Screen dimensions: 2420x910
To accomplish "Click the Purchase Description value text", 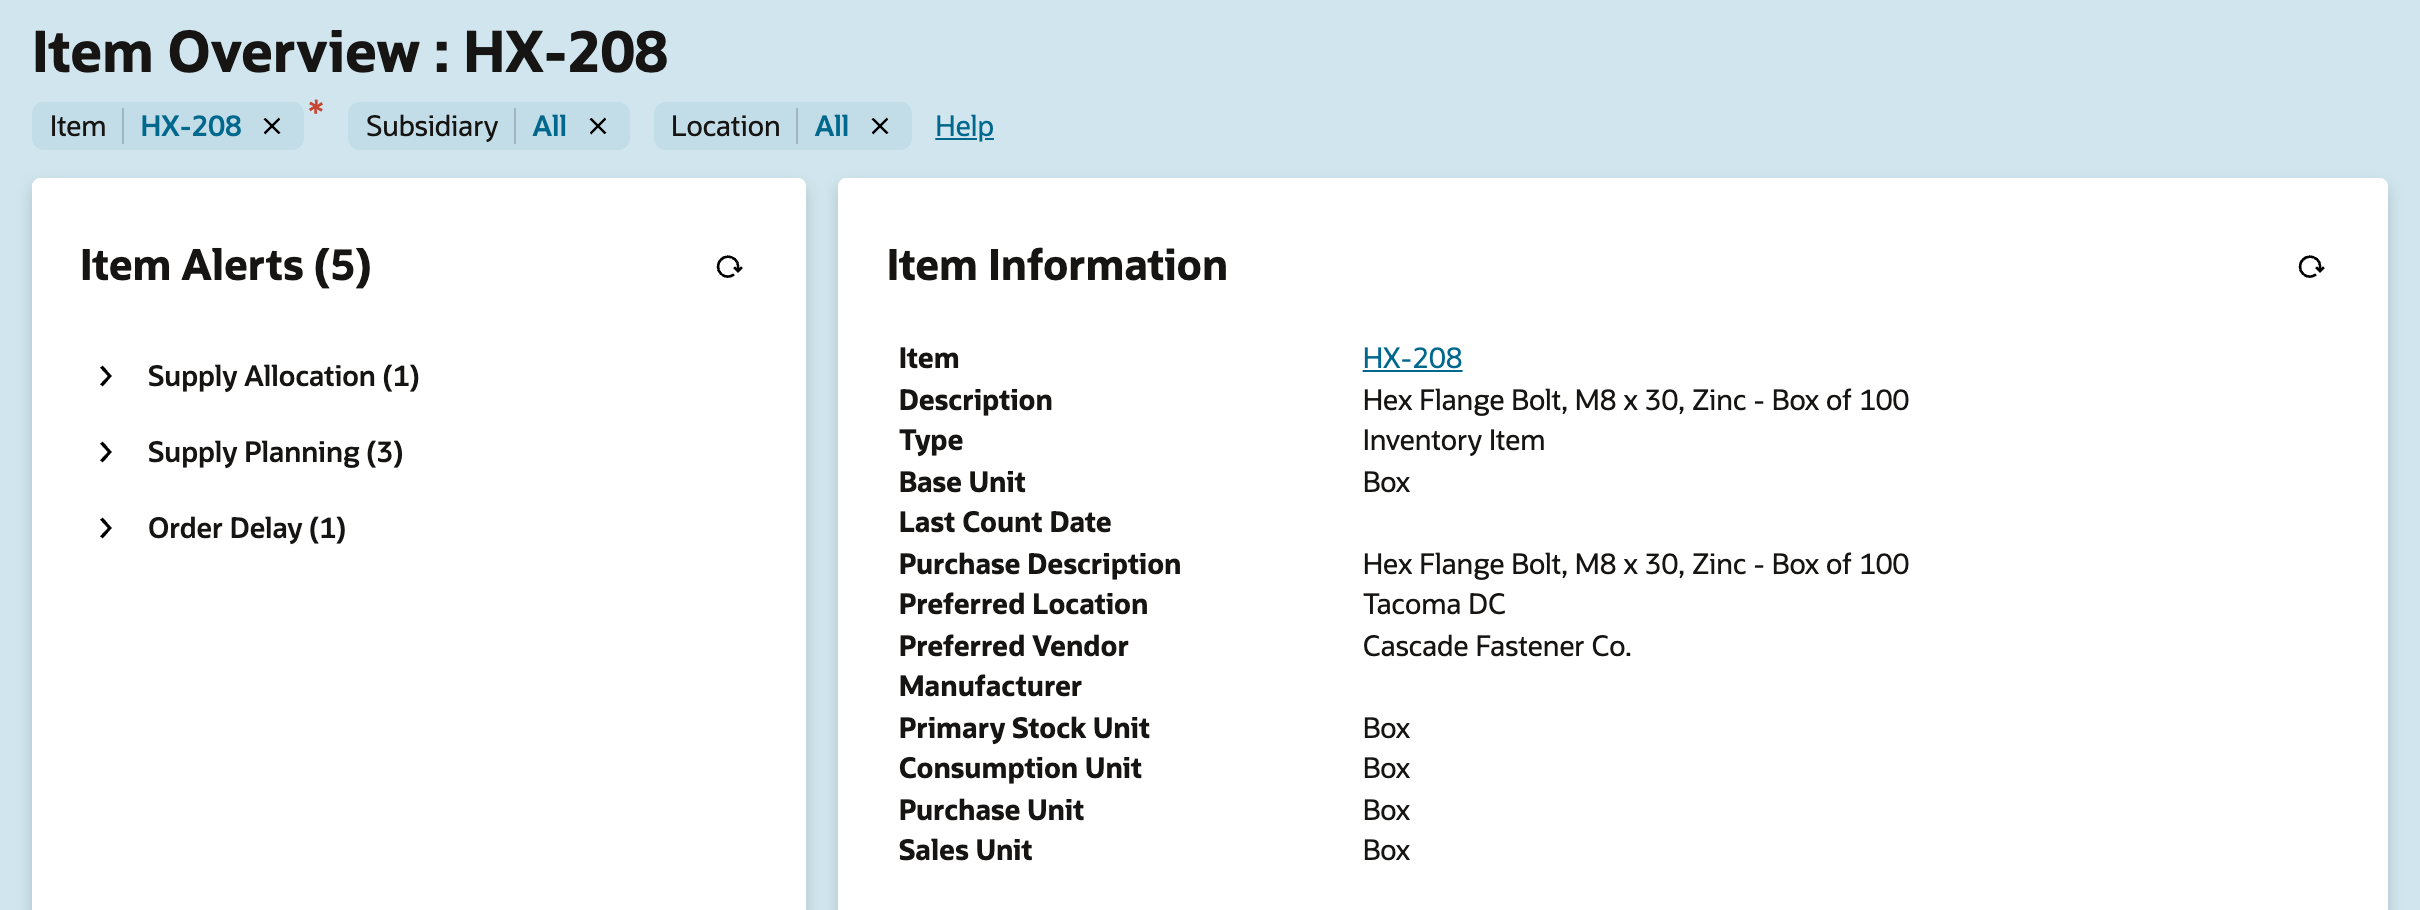I will 1635,564.
